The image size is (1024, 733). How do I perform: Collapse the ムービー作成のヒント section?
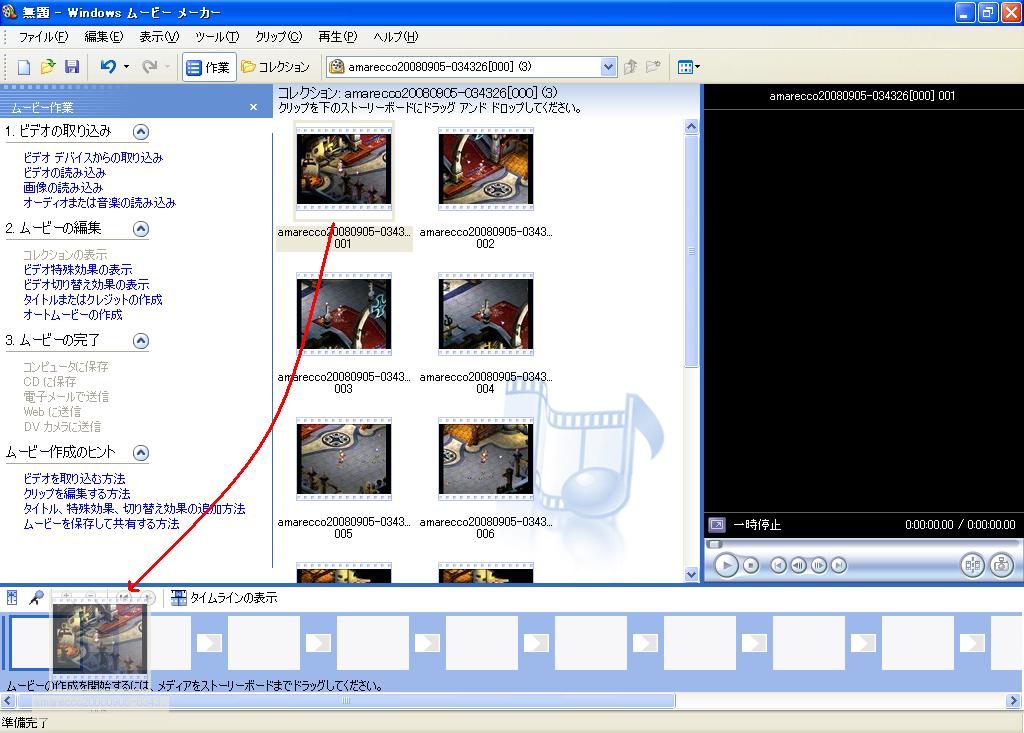pyautogui.click(x=140, y=453)
